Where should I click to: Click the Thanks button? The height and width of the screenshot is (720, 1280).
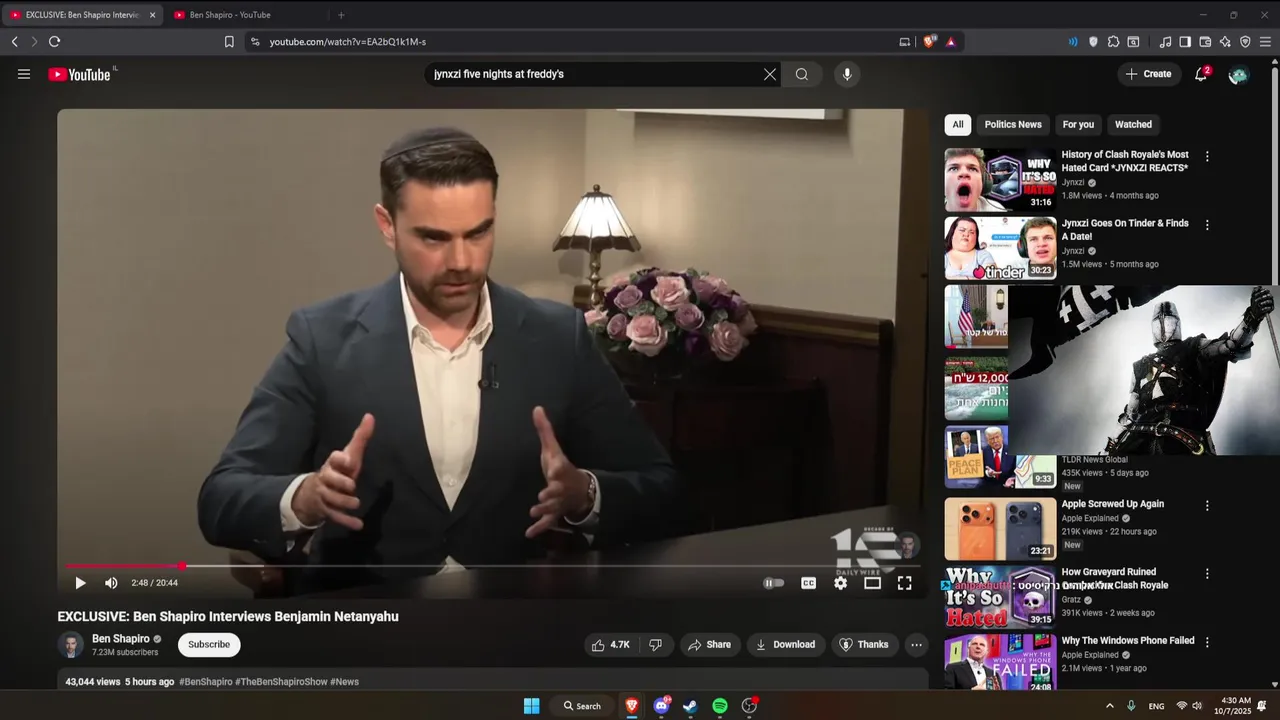pos(863,645)
